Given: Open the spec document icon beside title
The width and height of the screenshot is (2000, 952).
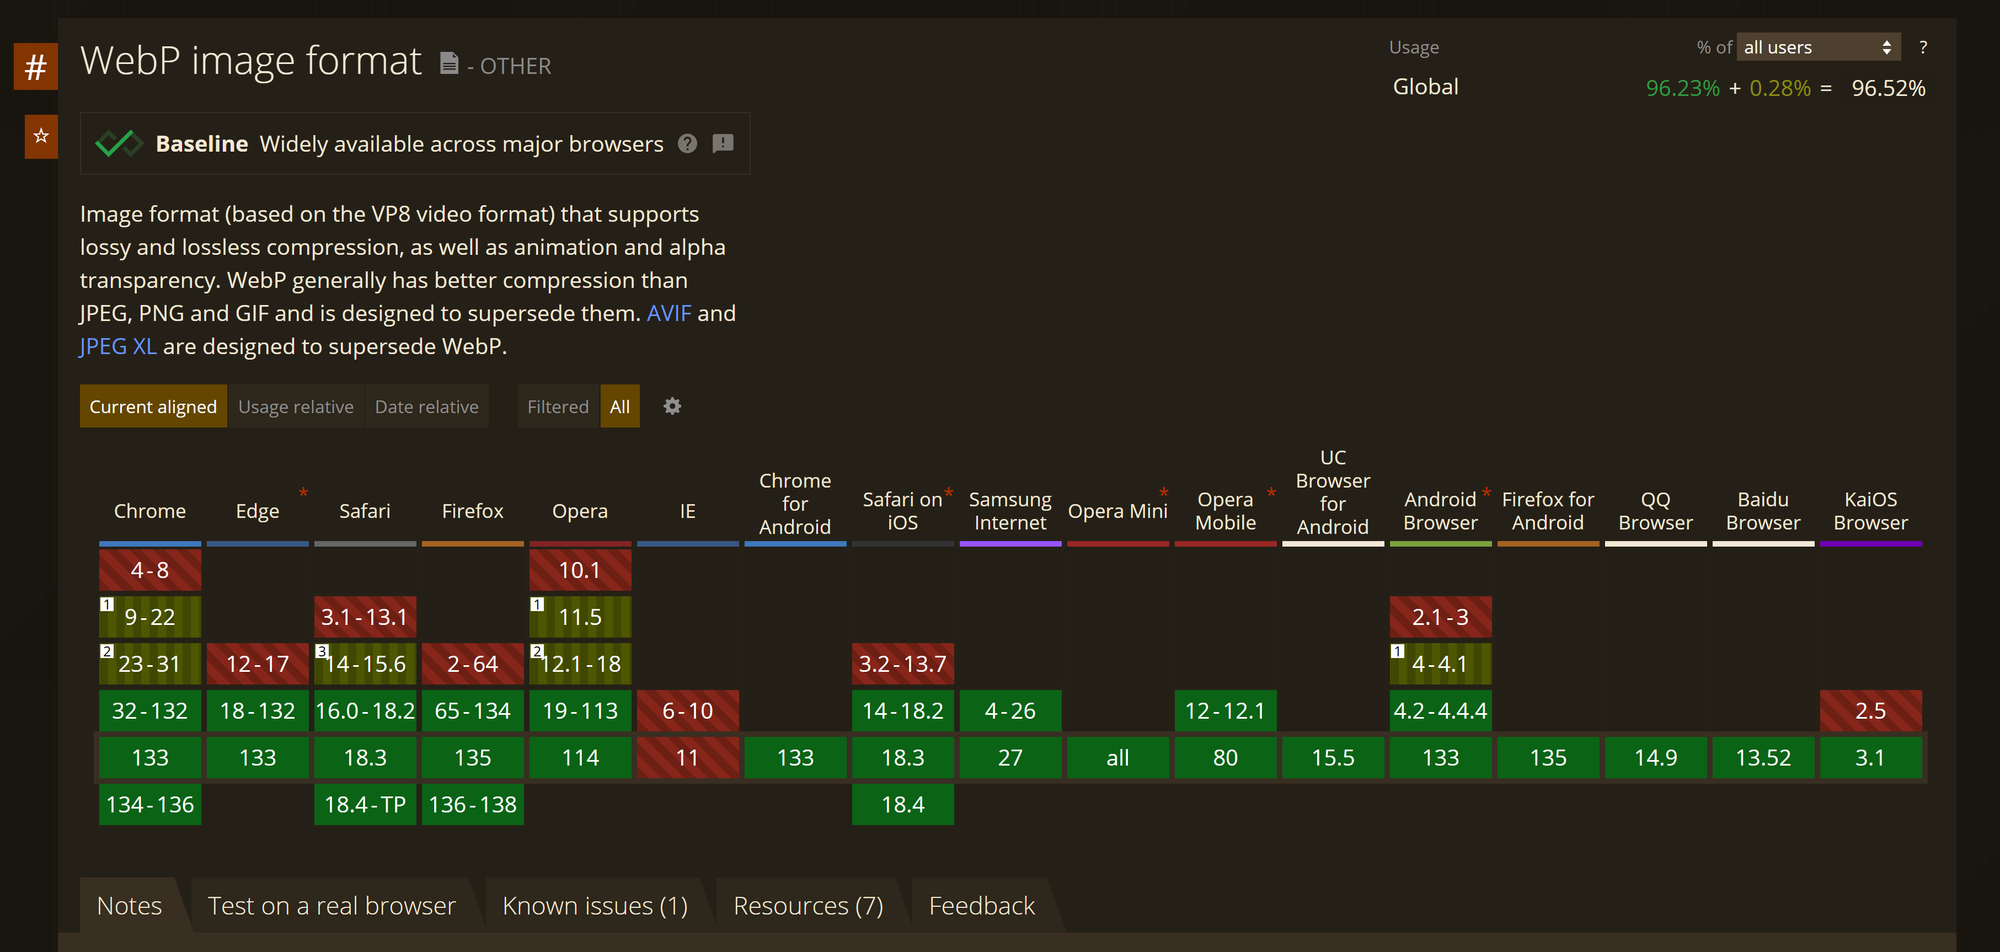Looking at the screenshot, I should [x=449, y=63].
